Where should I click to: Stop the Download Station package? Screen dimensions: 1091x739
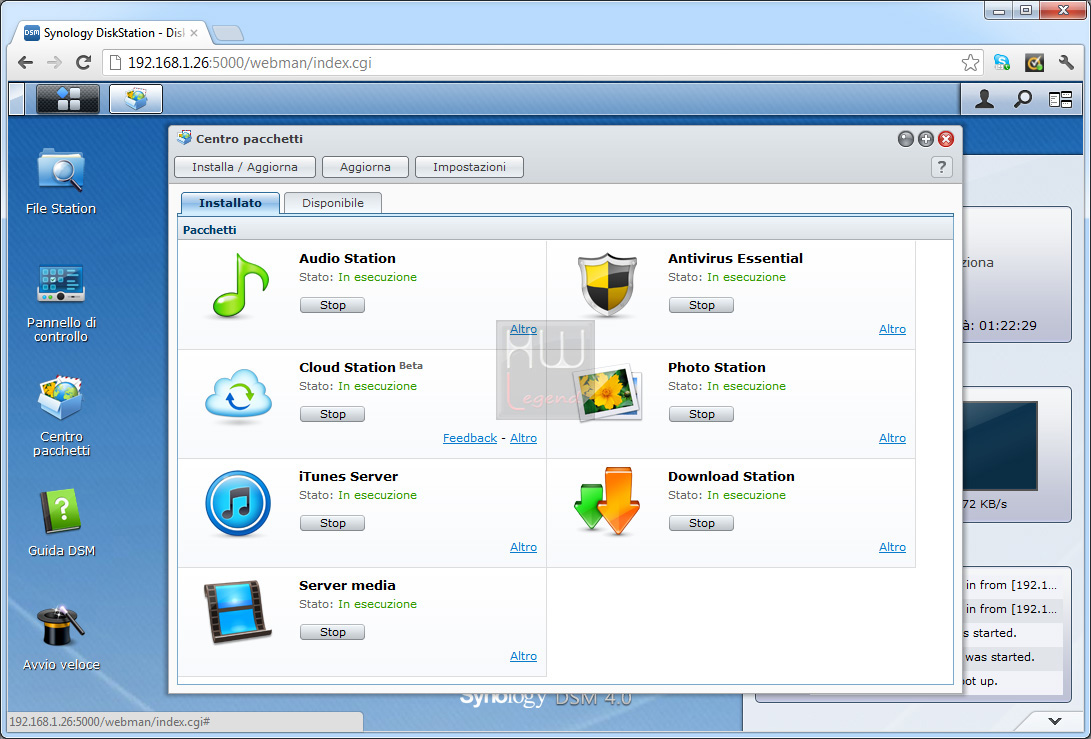[x=701, y=523]
